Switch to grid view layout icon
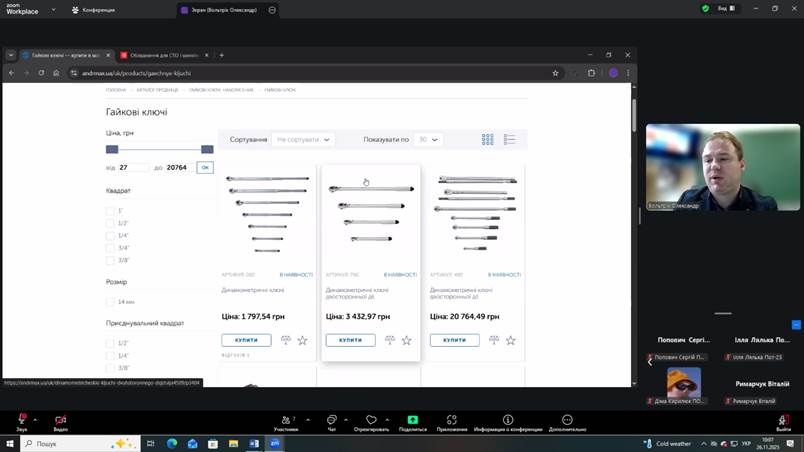This screenshot has height=452, width=804. pos(488,140)
